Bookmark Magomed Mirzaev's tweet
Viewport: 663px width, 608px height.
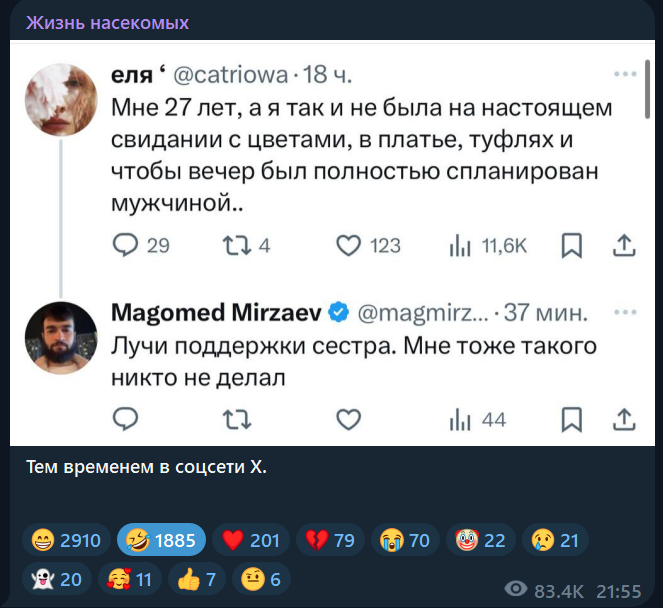click(572, 419)
